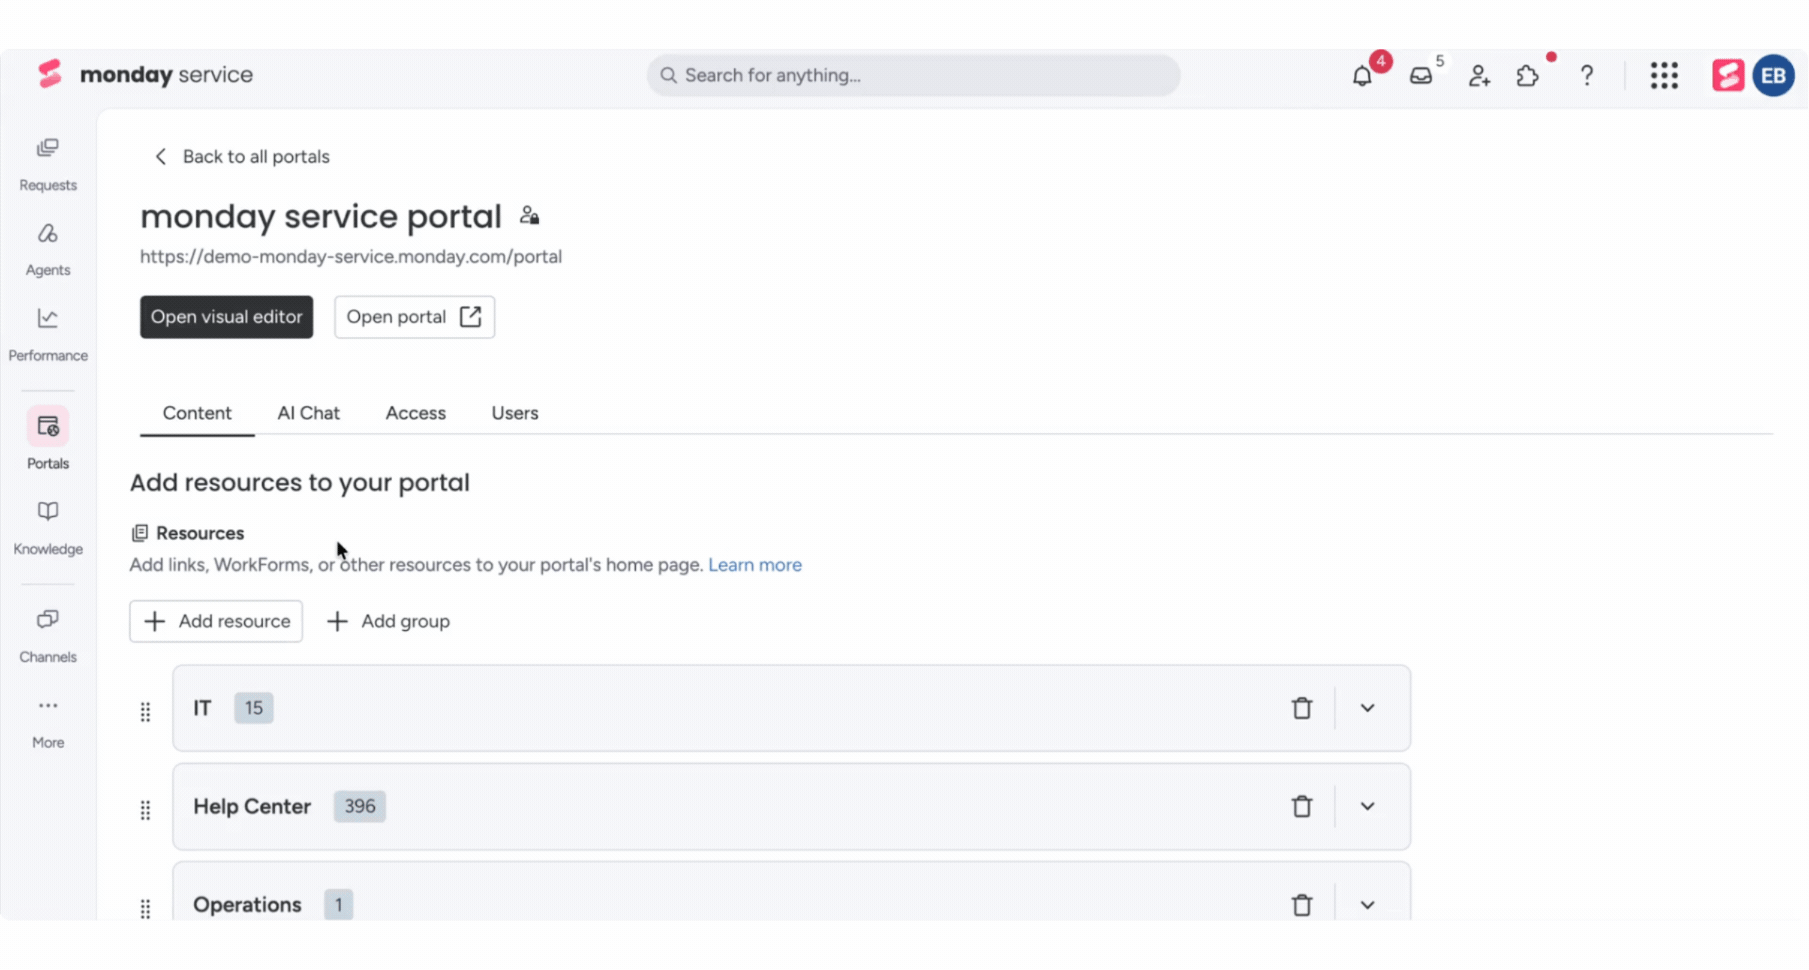Switch to the Access tab
Image resolution: width=1809 pixels, height=970 pixels.
tap(416, 413)
